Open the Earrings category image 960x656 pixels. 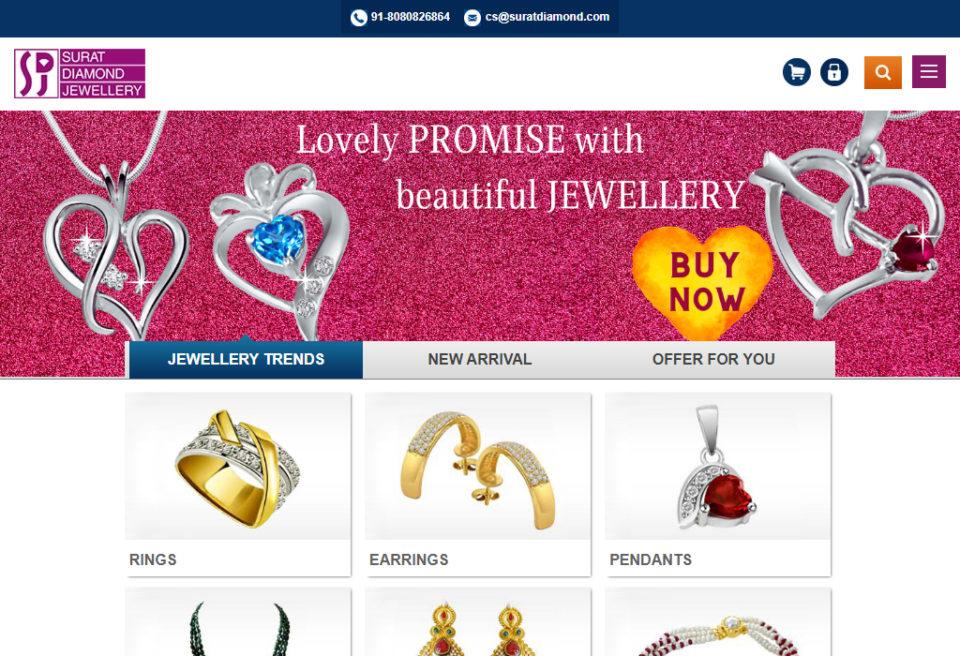478,467
